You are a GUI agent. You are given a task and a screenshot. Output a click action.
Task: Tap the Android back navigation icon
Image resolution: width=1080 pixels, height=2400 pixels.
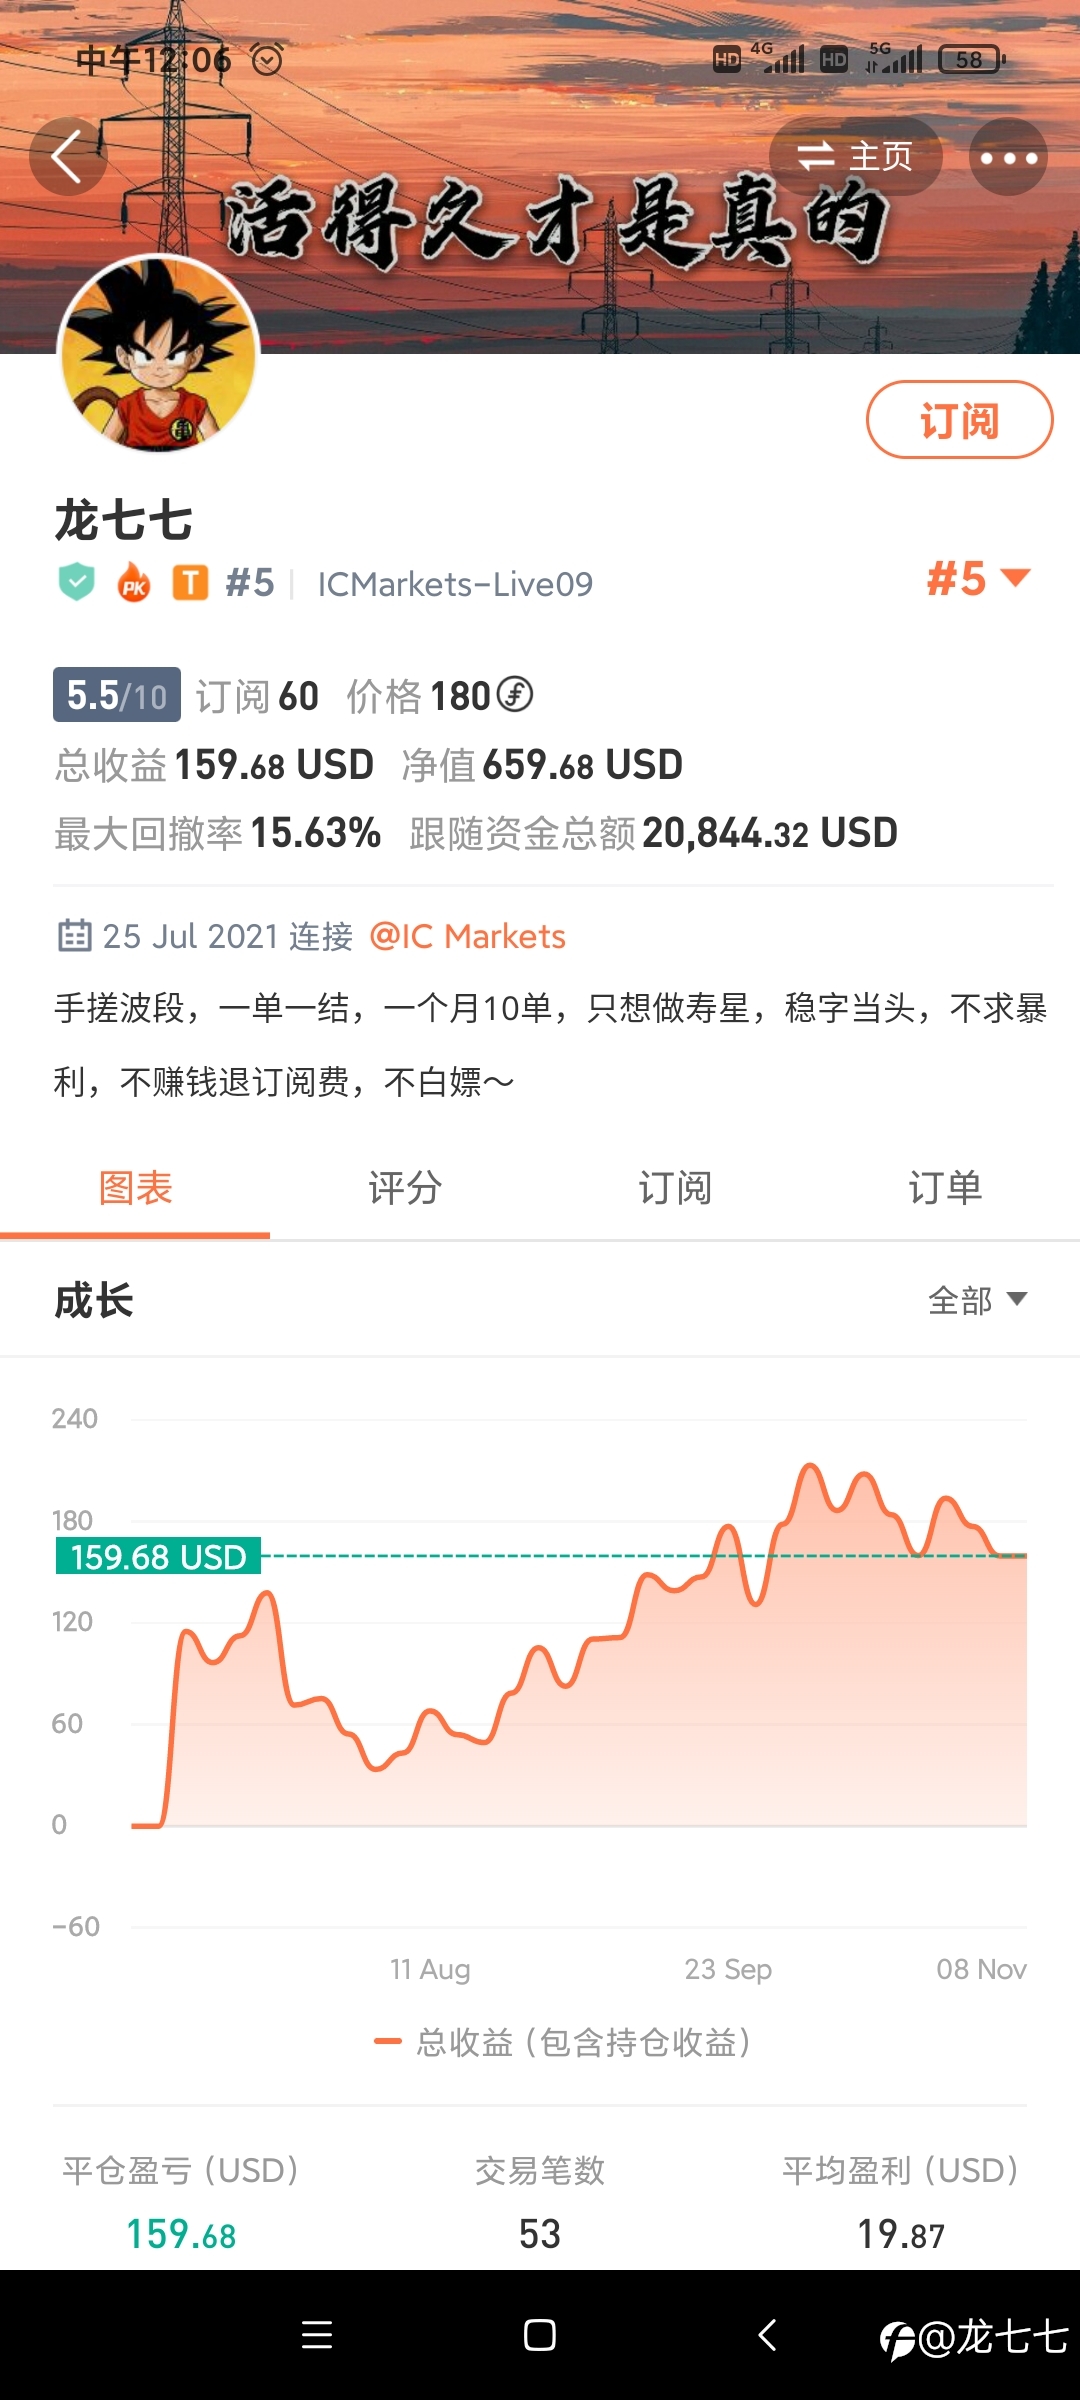click(767, 2334)
